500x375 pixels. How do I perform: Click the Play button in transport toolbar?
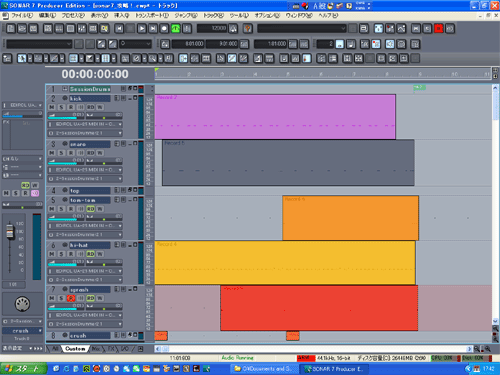(142, 29)
